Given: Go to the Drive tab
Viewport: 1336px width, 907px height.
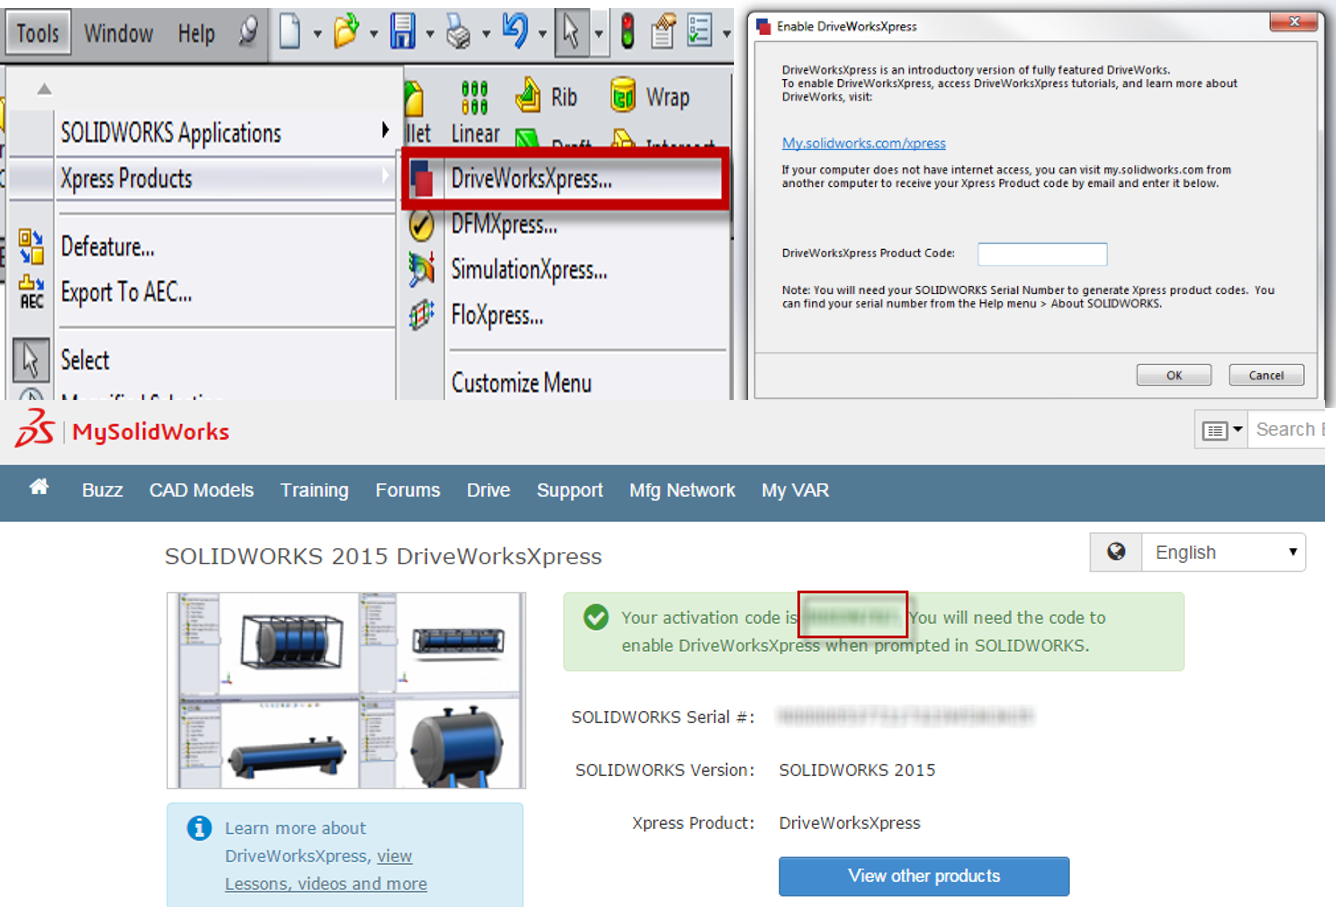Looking at the screenshot, I should pyautogui.click(x=488, y=490).
